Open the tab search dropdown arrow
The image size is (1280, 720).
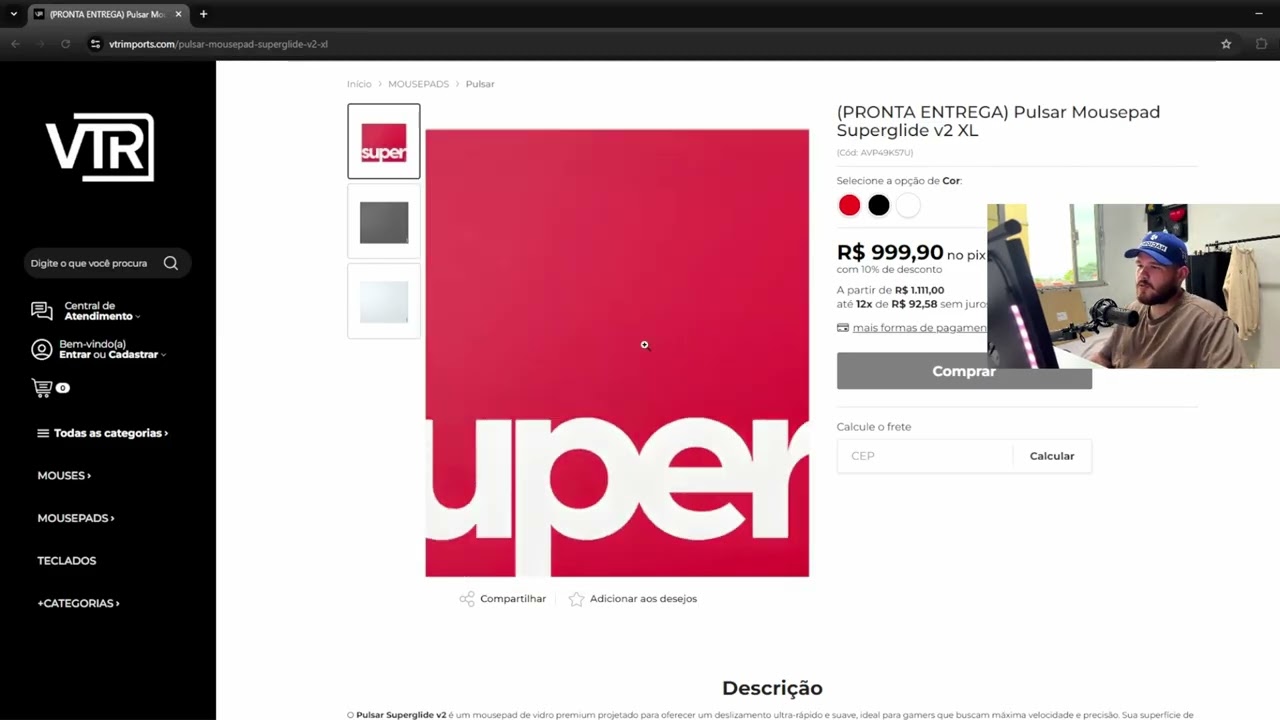pos(13,14)
